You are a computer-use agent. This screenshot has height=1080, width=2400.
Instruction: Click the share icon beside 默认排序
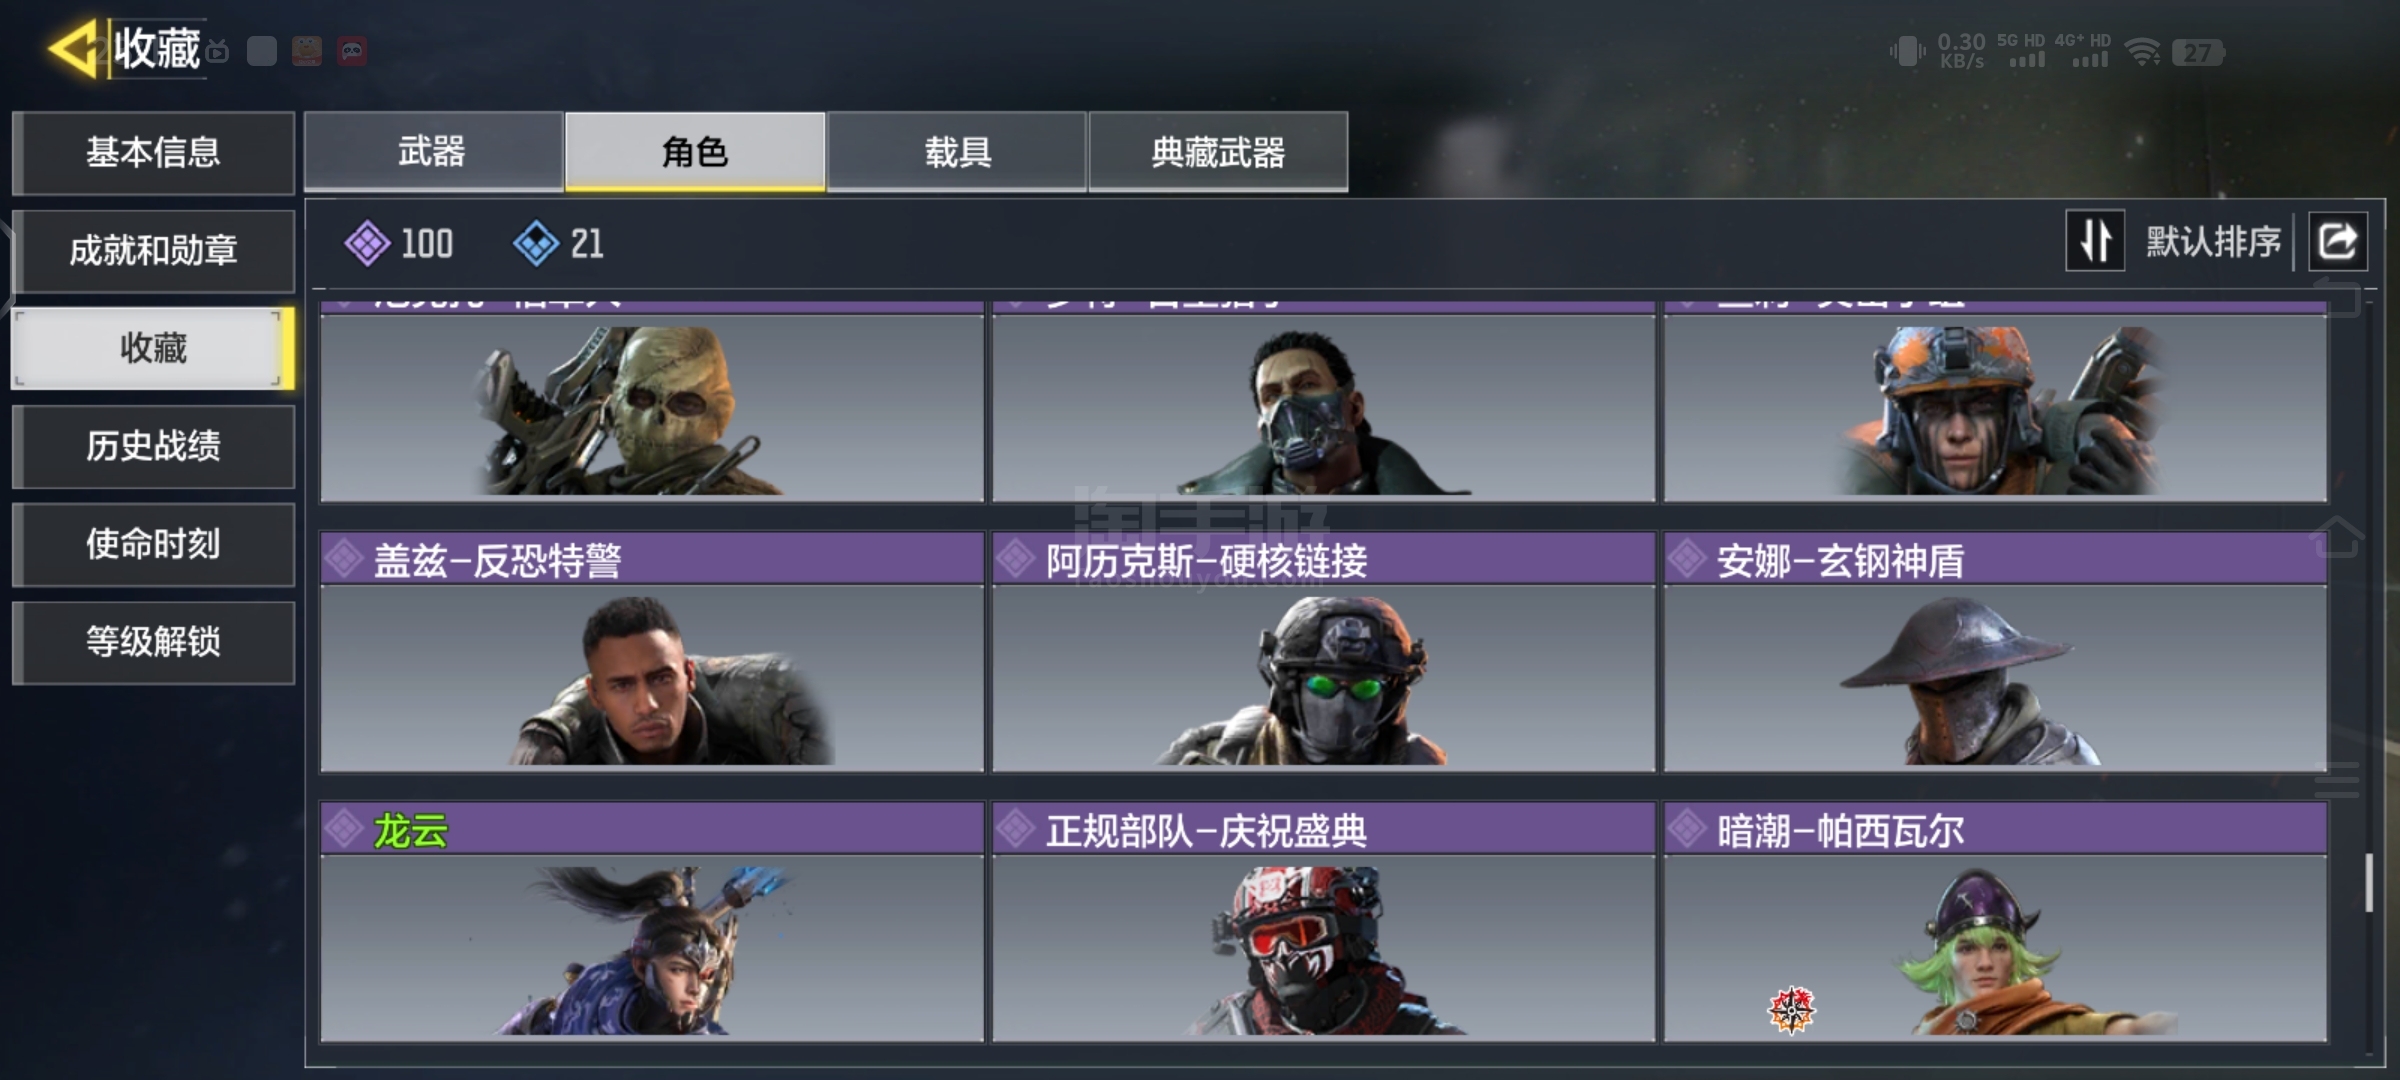(x=2337, y=241)
